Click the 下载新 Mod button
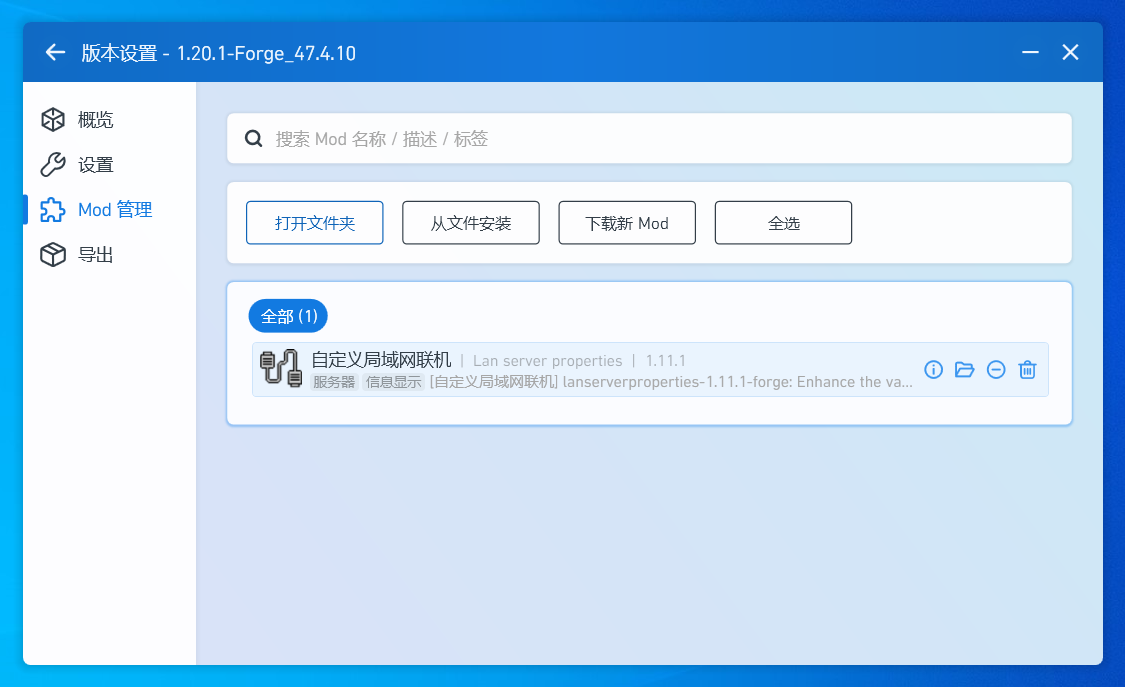This screenshot has width=1125, height=687. click(627, 223)
